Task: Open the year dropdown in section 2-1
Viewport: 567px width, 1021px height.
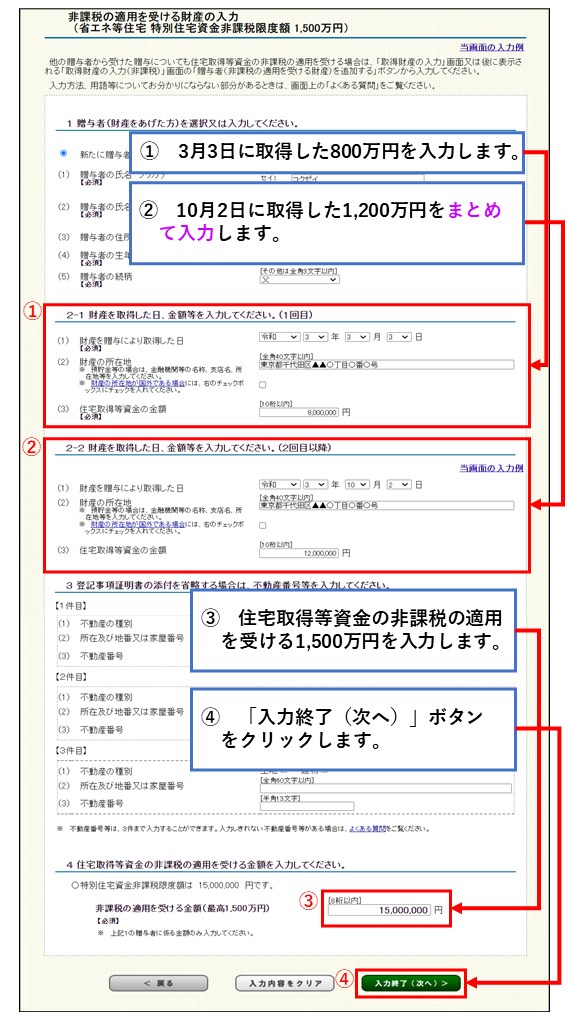Action: click(314, 337)
